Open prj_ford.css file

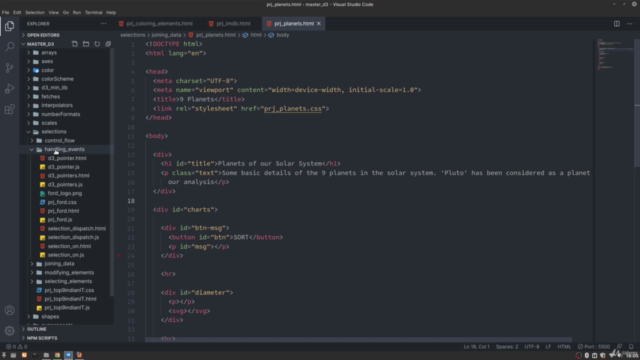[62, 202]
